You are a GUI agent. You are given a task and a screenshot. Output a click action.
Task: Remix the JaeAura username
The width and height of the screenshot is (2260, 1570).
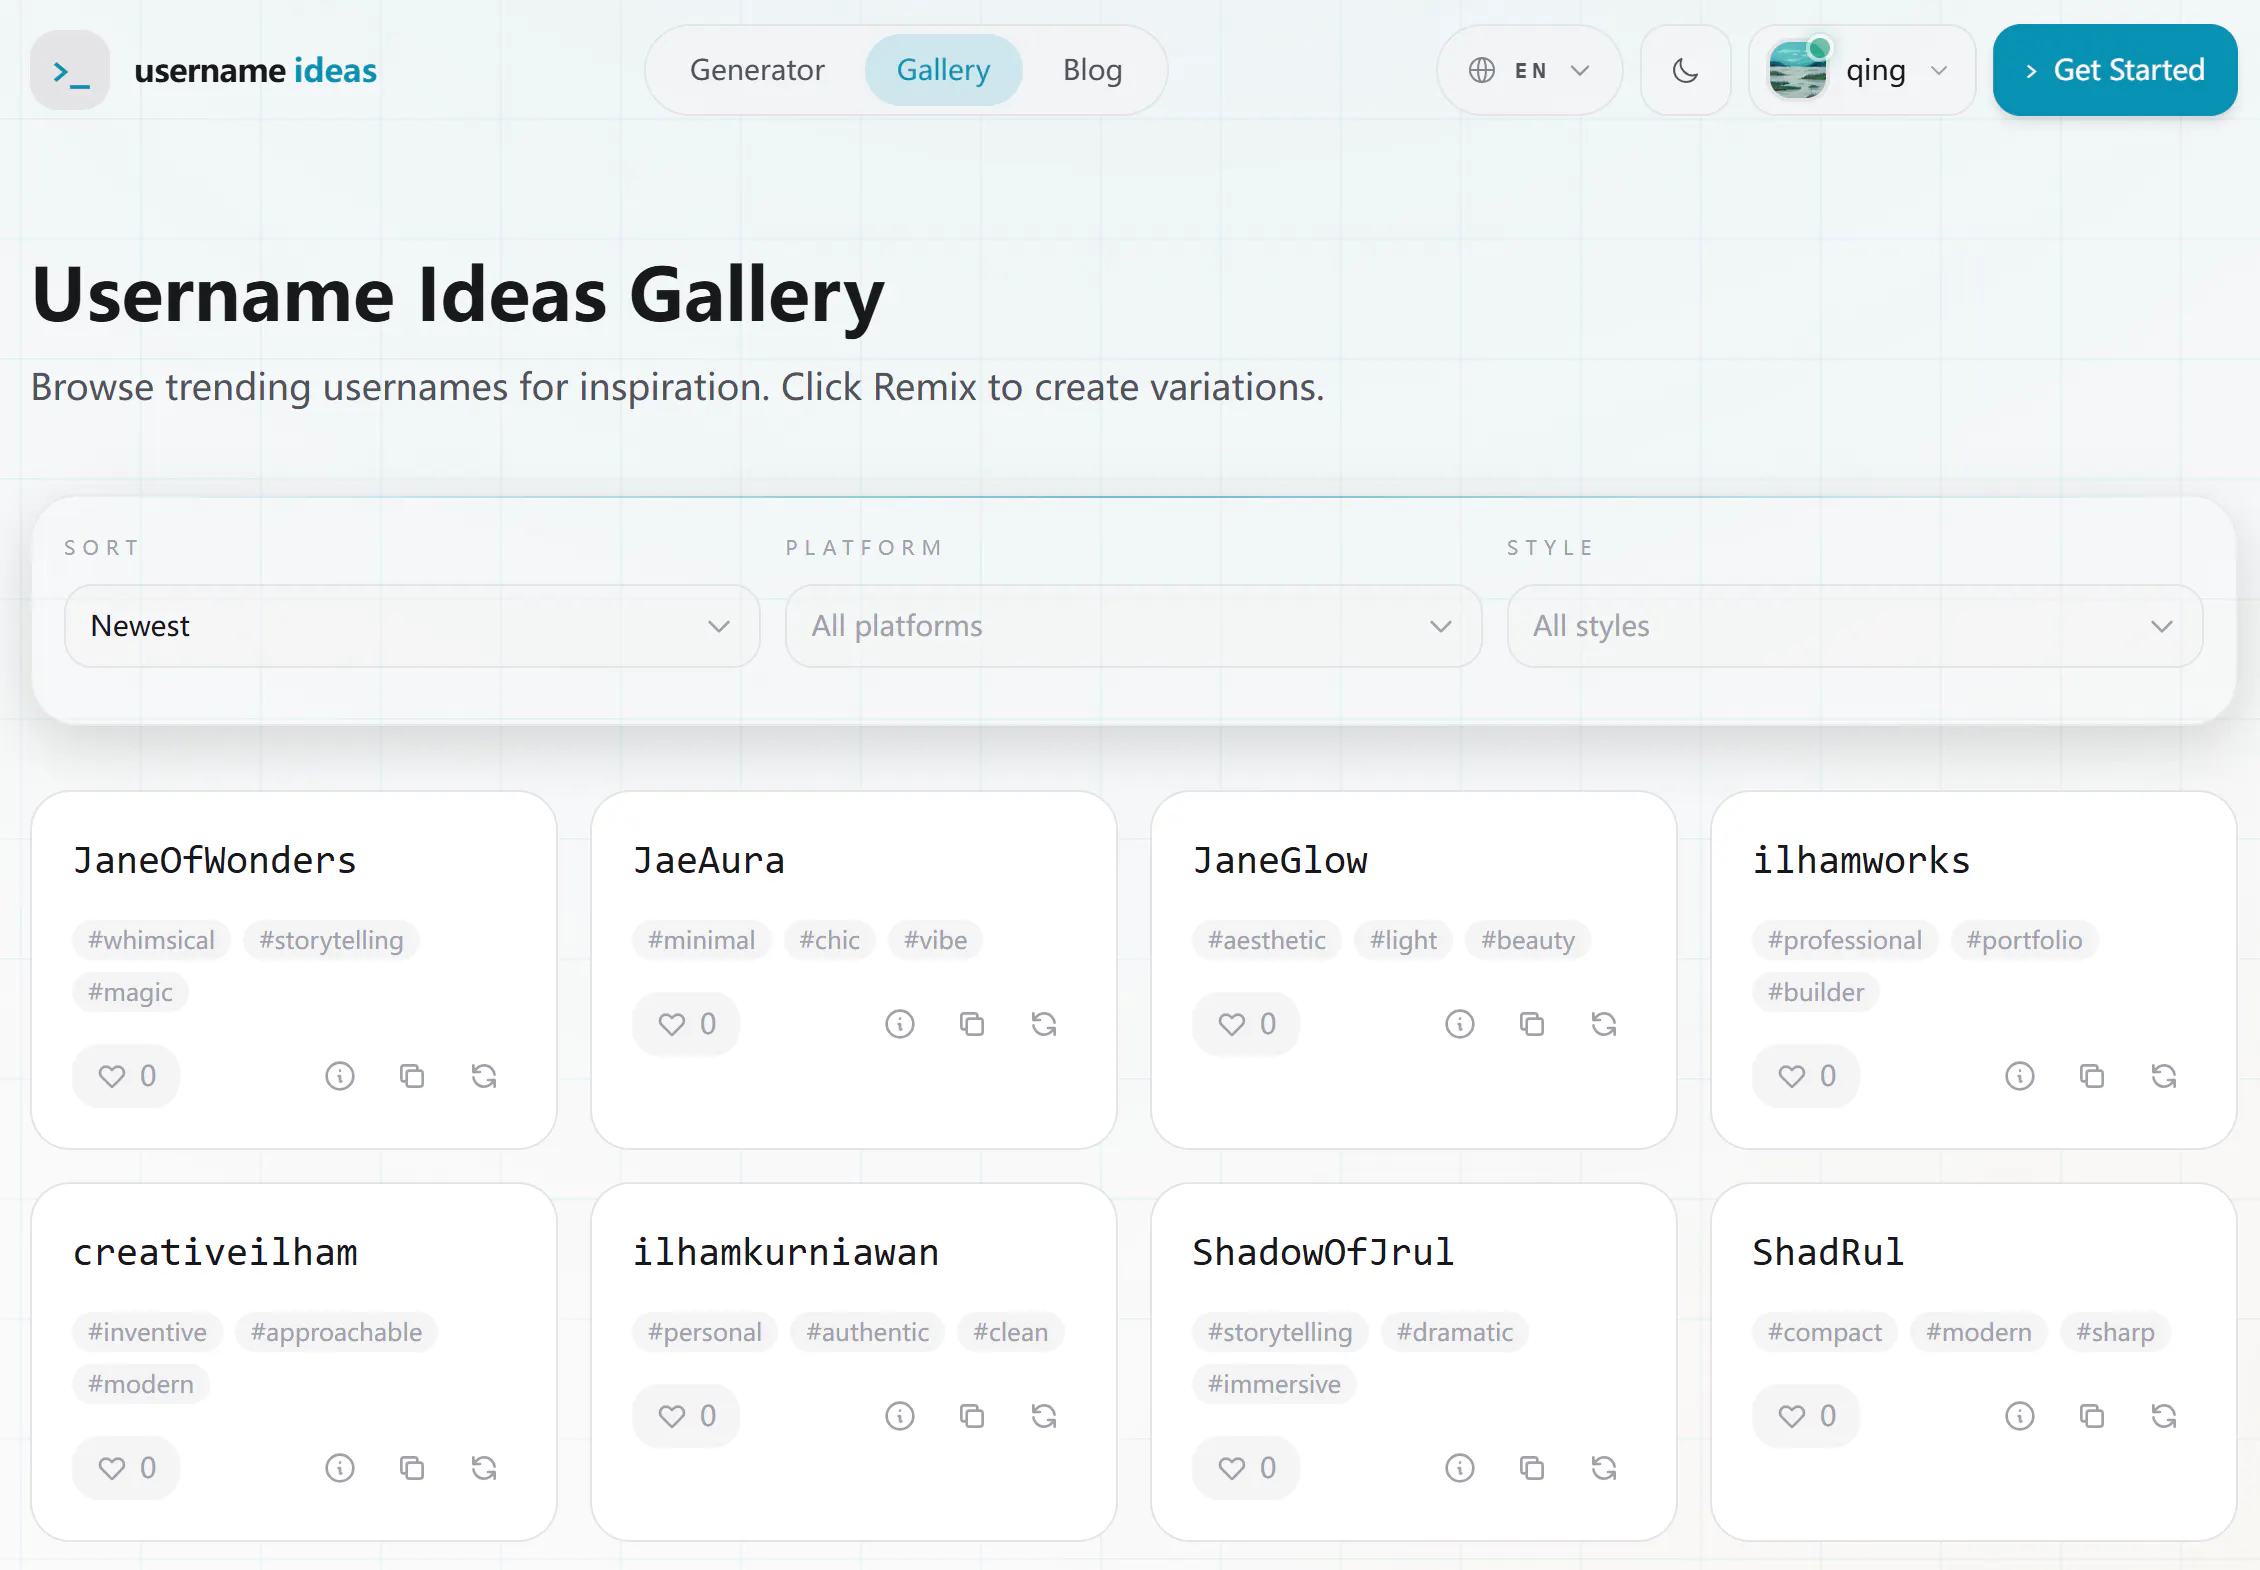click(1044, 1024)
